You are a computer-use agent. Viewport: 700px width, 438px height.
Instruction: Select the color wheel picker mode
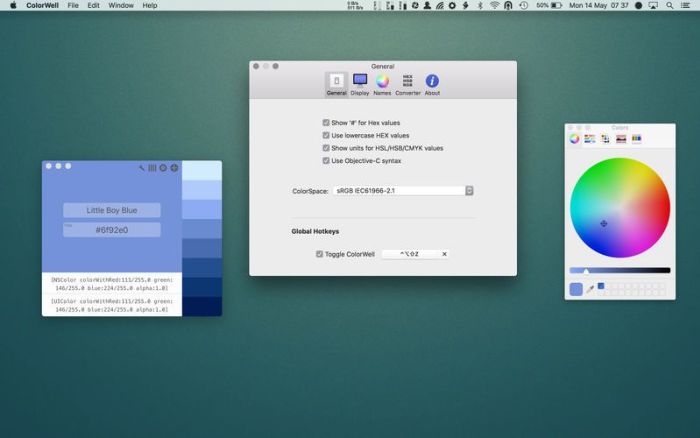[x=575, y=139]
